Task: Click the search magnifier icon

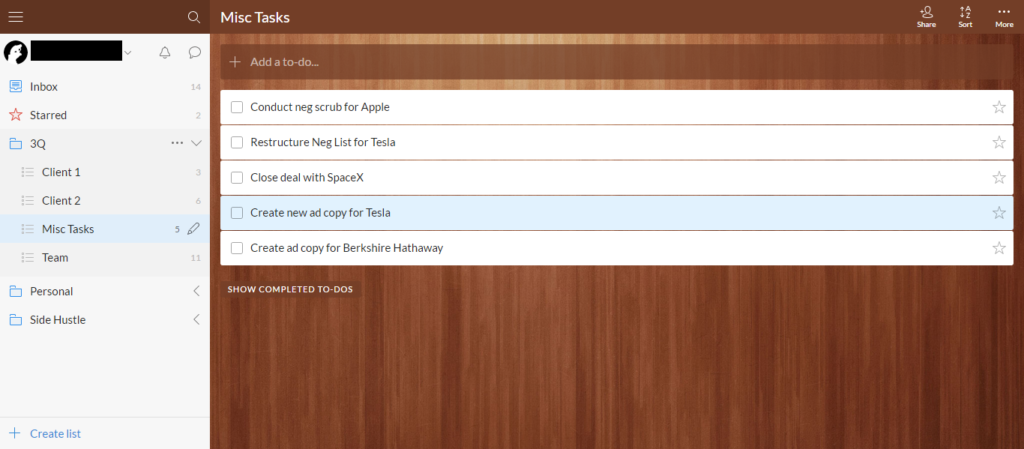Action: point(193,17)
